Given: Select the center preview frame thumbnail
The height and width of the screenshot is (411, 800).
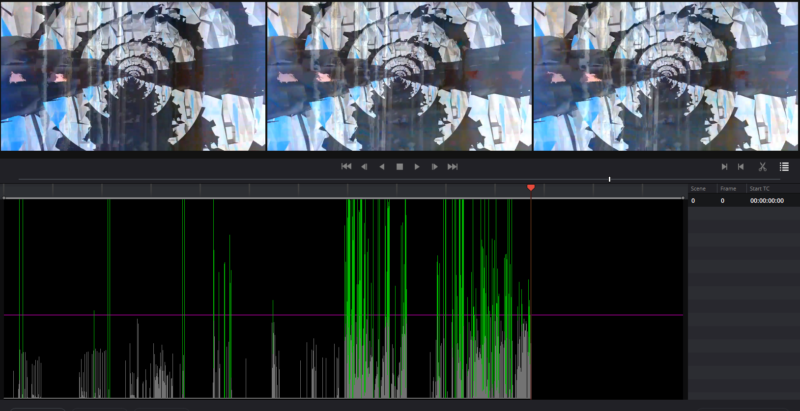Looking at the screenshot, I should [x=399, y=75].
